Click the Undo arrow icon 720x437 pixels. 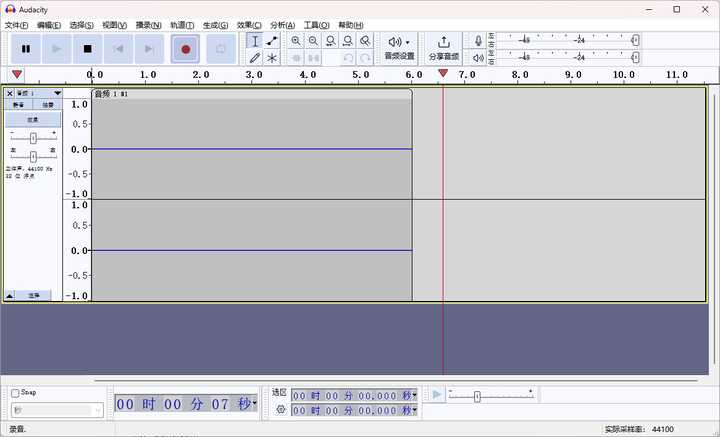tap(348, 58)
